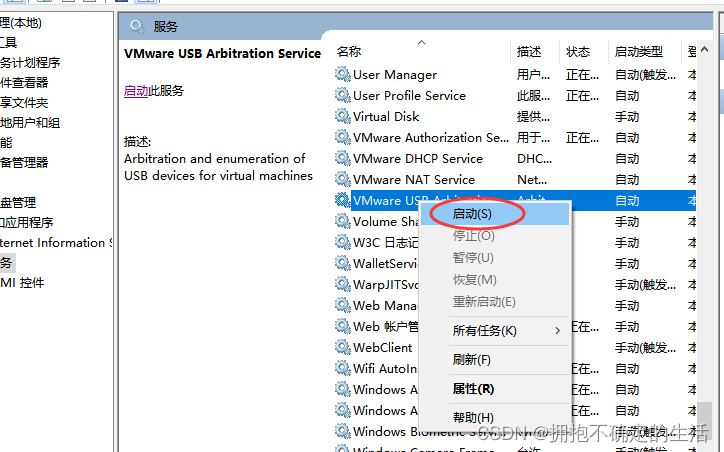
Task: Click the W3C log service gear icon
Action: 343,242
